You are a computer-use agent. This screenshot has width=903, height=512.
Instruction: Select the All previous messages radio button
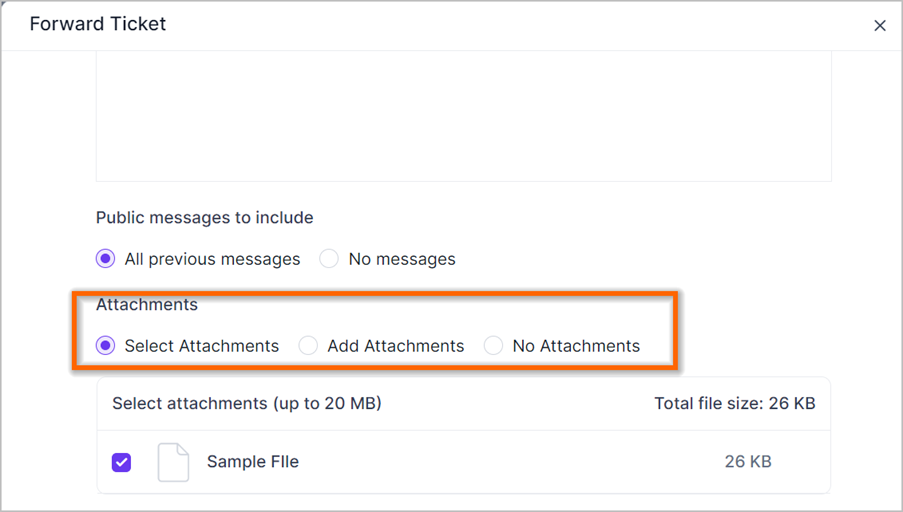[106, 259]
